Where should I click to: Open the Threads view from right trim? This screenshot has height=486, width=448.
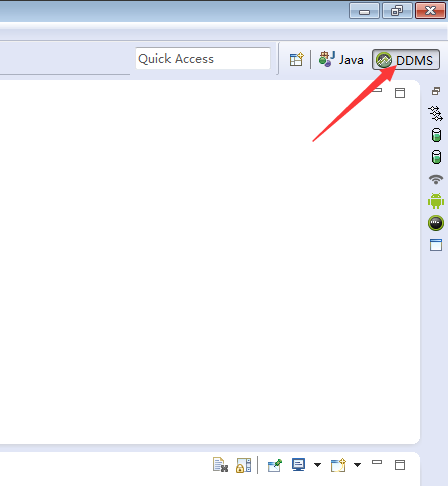coord(436,113)
